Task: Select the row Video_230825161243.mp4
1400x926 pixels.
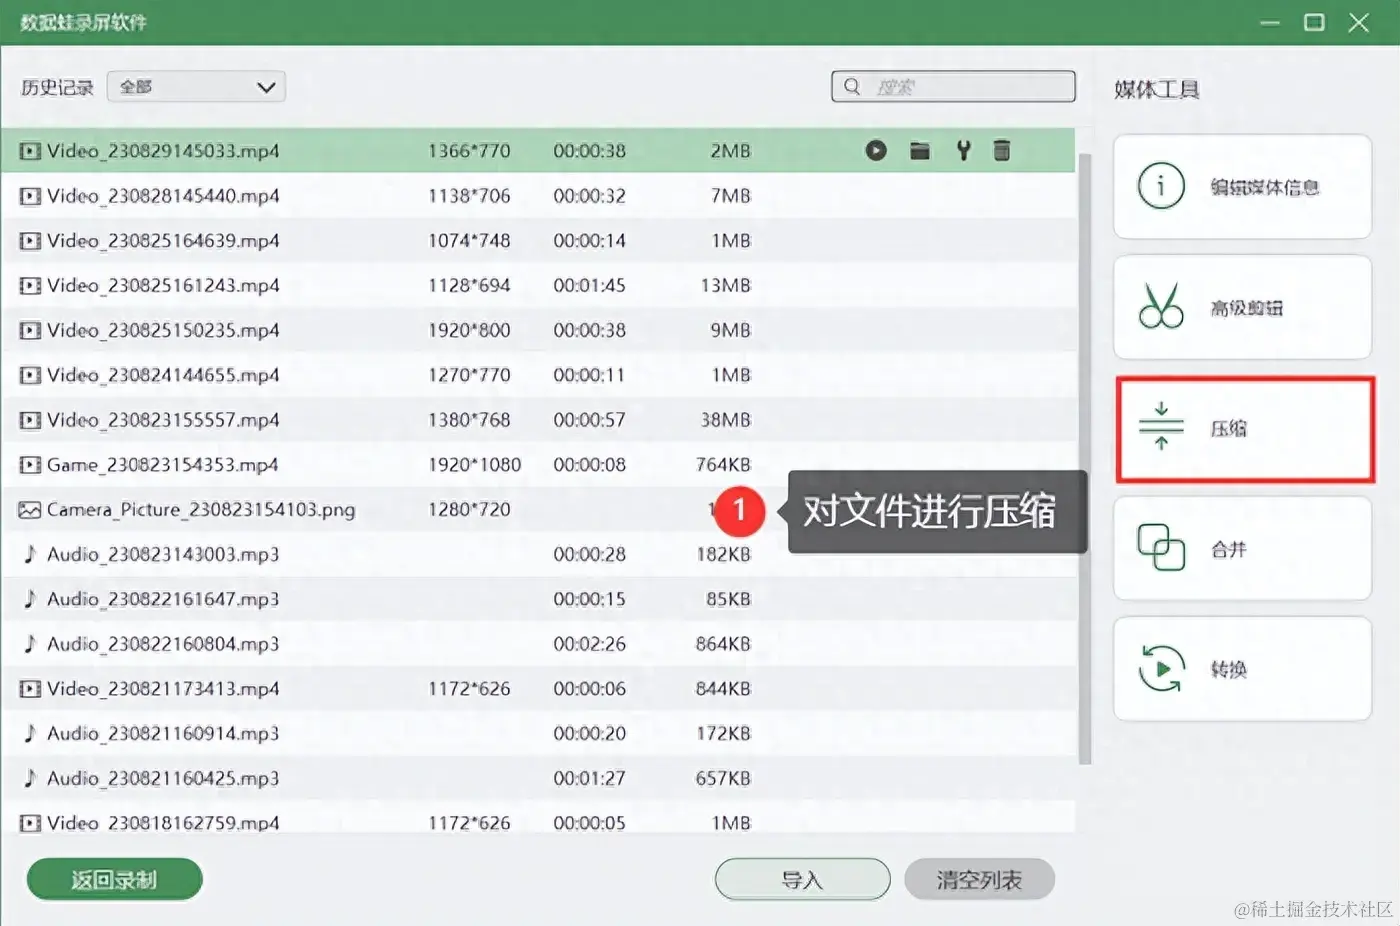Action: point(538,286)
